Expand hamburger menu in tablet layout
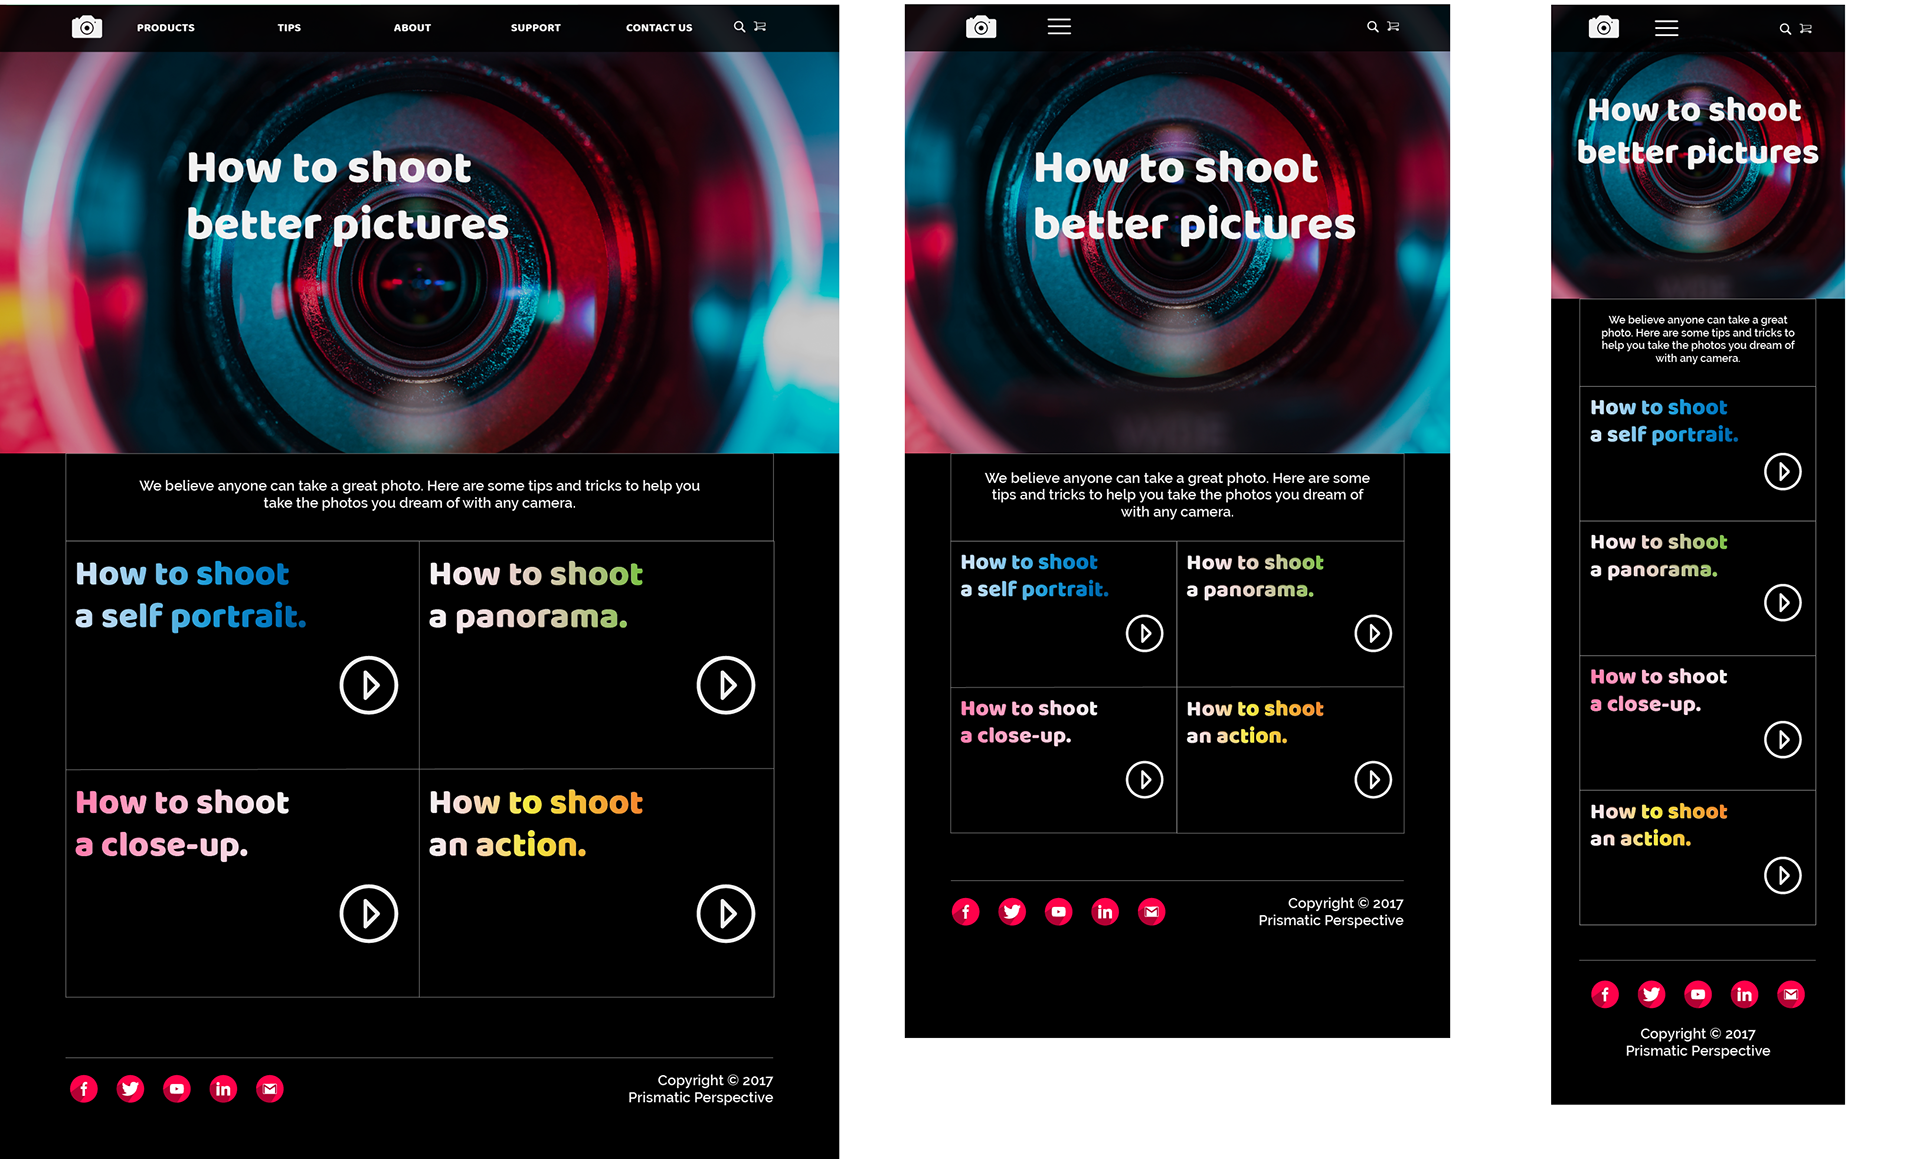 pos(1059,27)
